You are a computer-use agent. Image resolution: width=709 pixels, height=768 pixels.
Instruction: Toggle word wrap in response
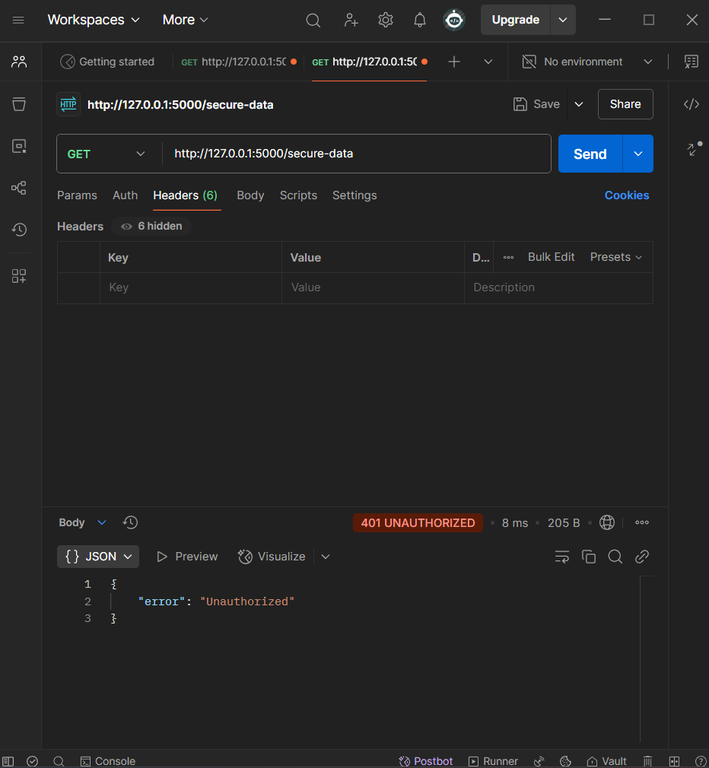coord(562,557)
